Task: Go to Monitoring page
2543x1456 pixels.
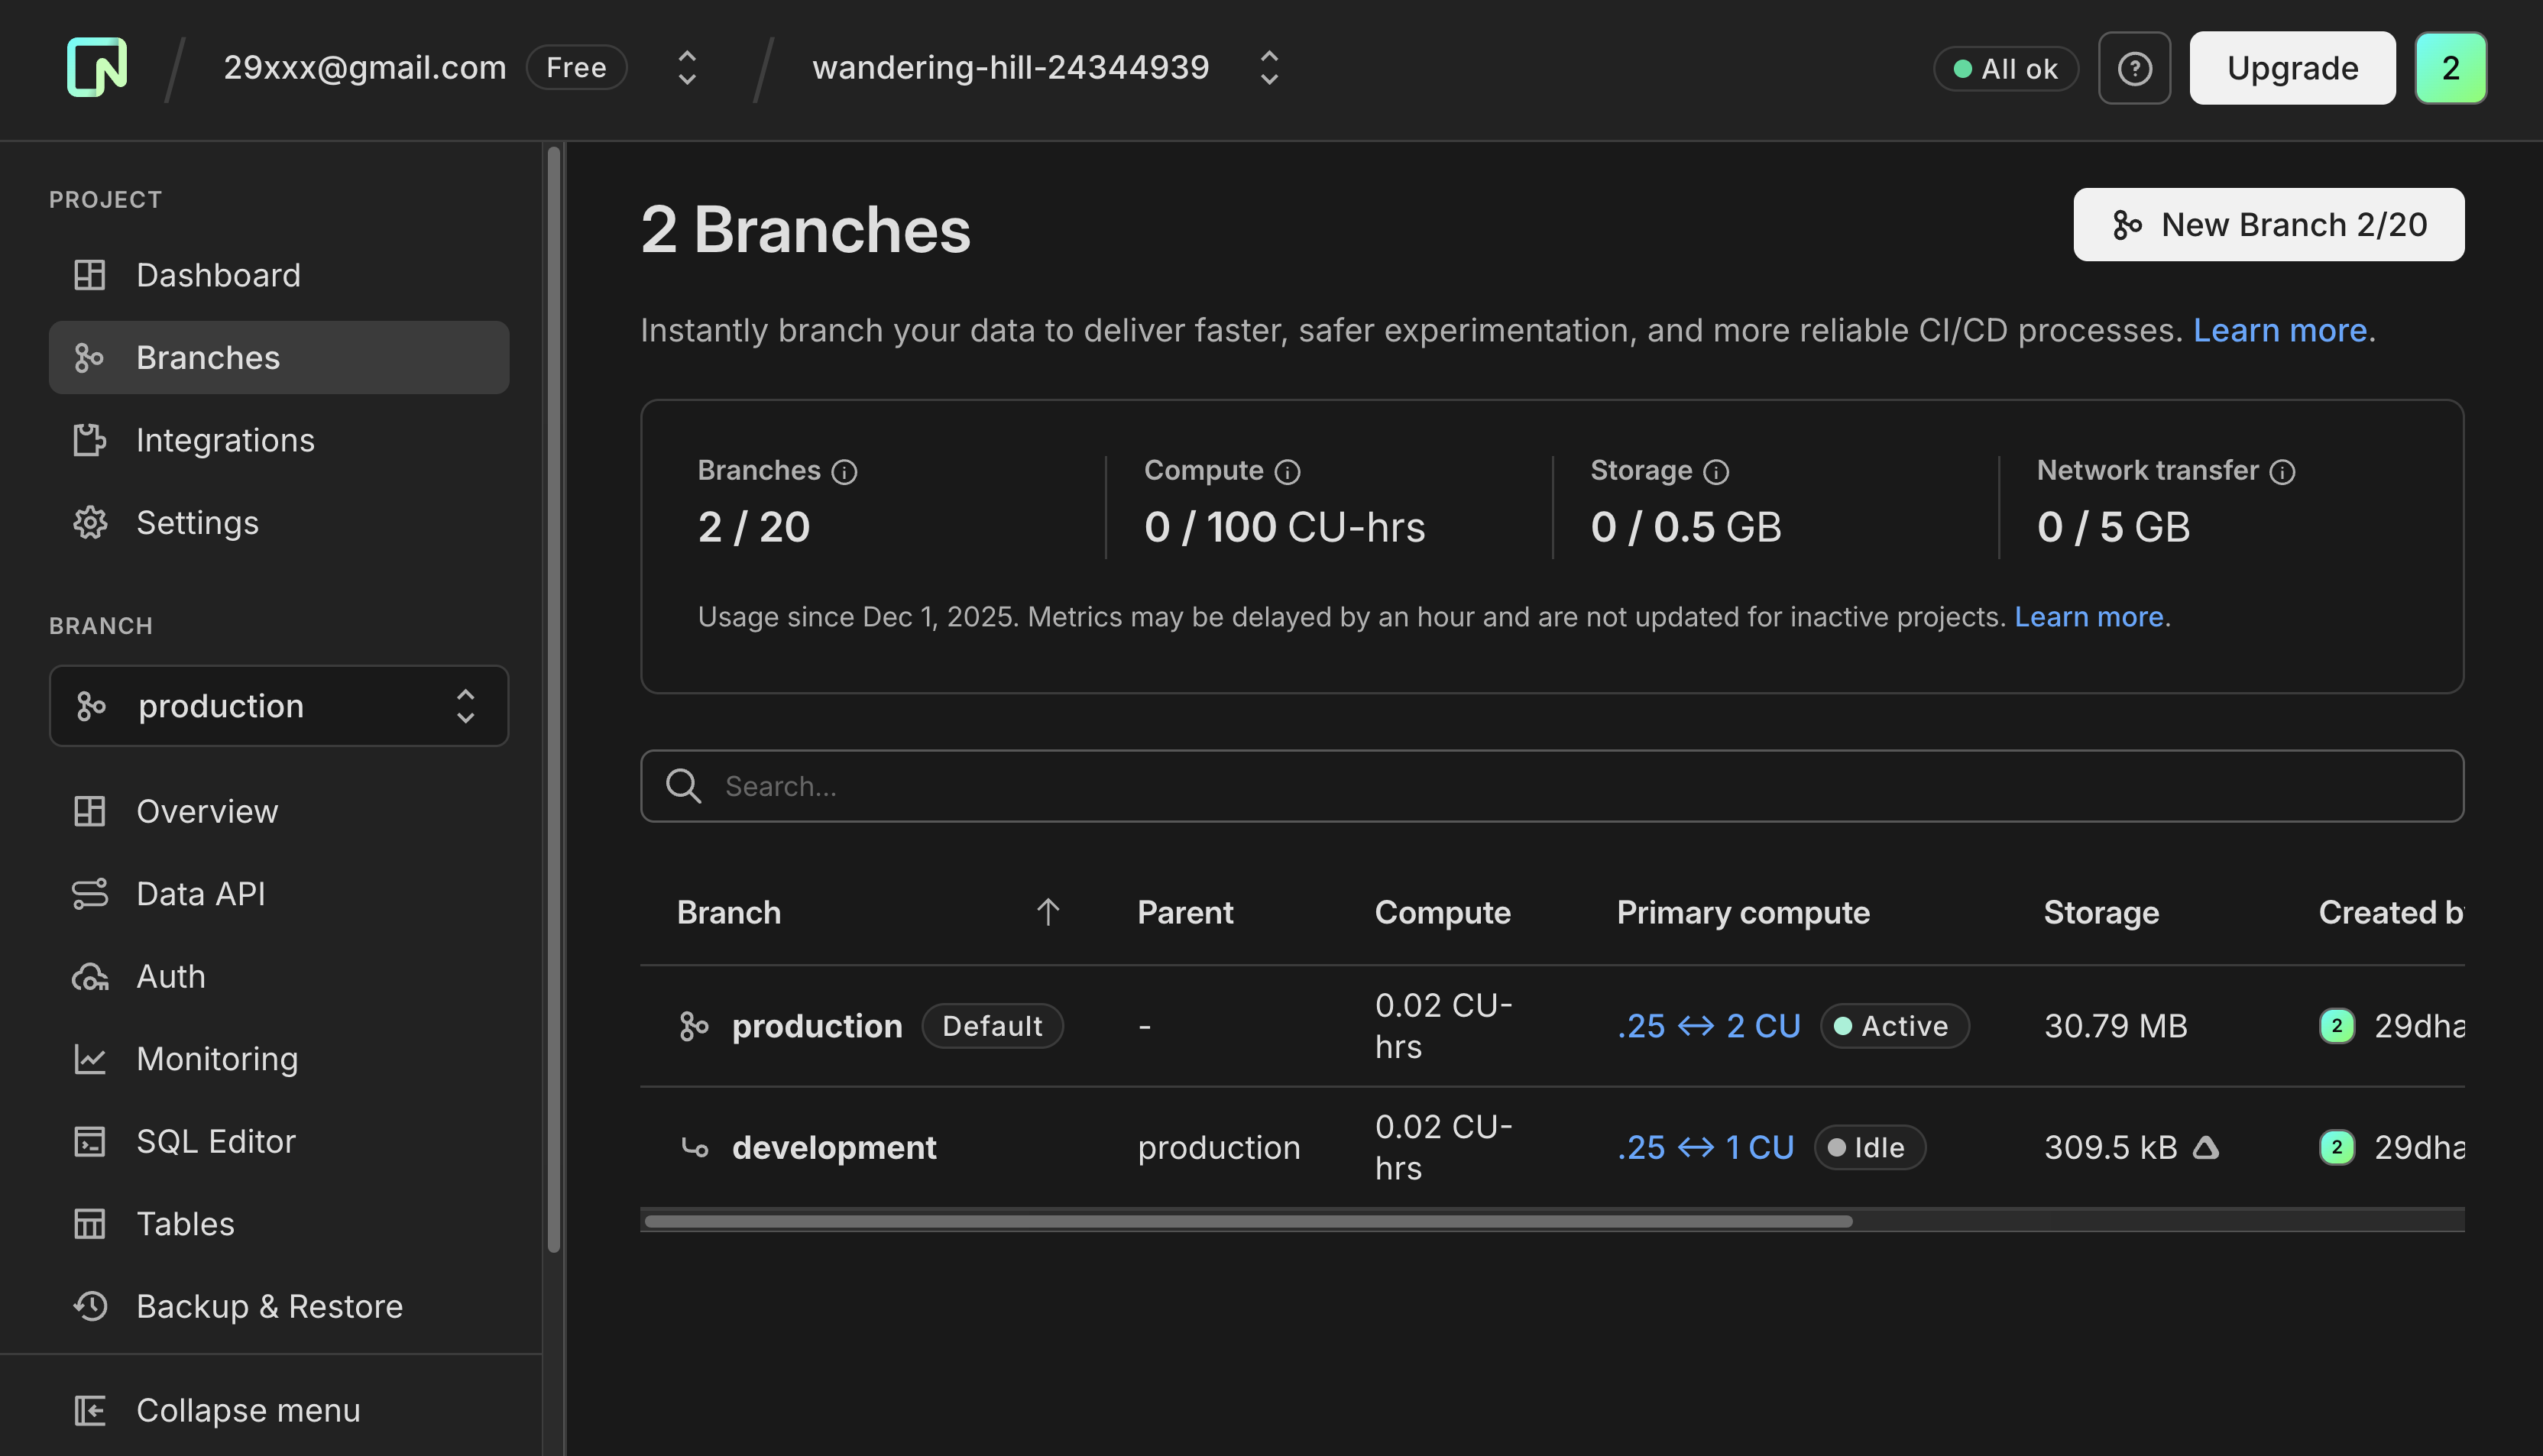Action: (x=216, y=1059)
